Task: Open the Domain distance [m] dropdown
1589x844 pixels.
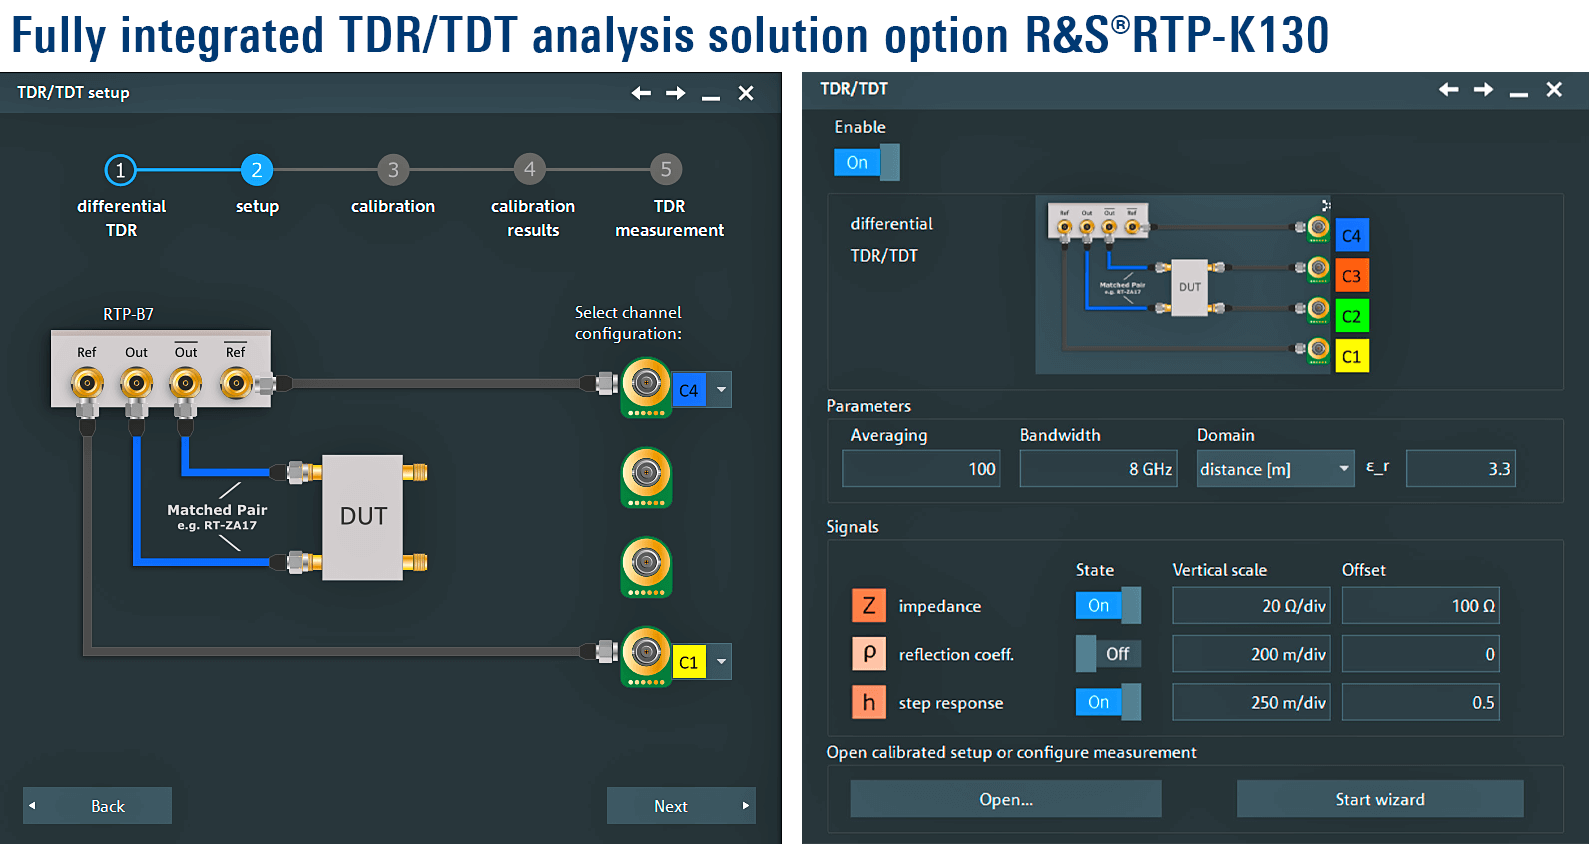Action: click(x=1275, y=469)
